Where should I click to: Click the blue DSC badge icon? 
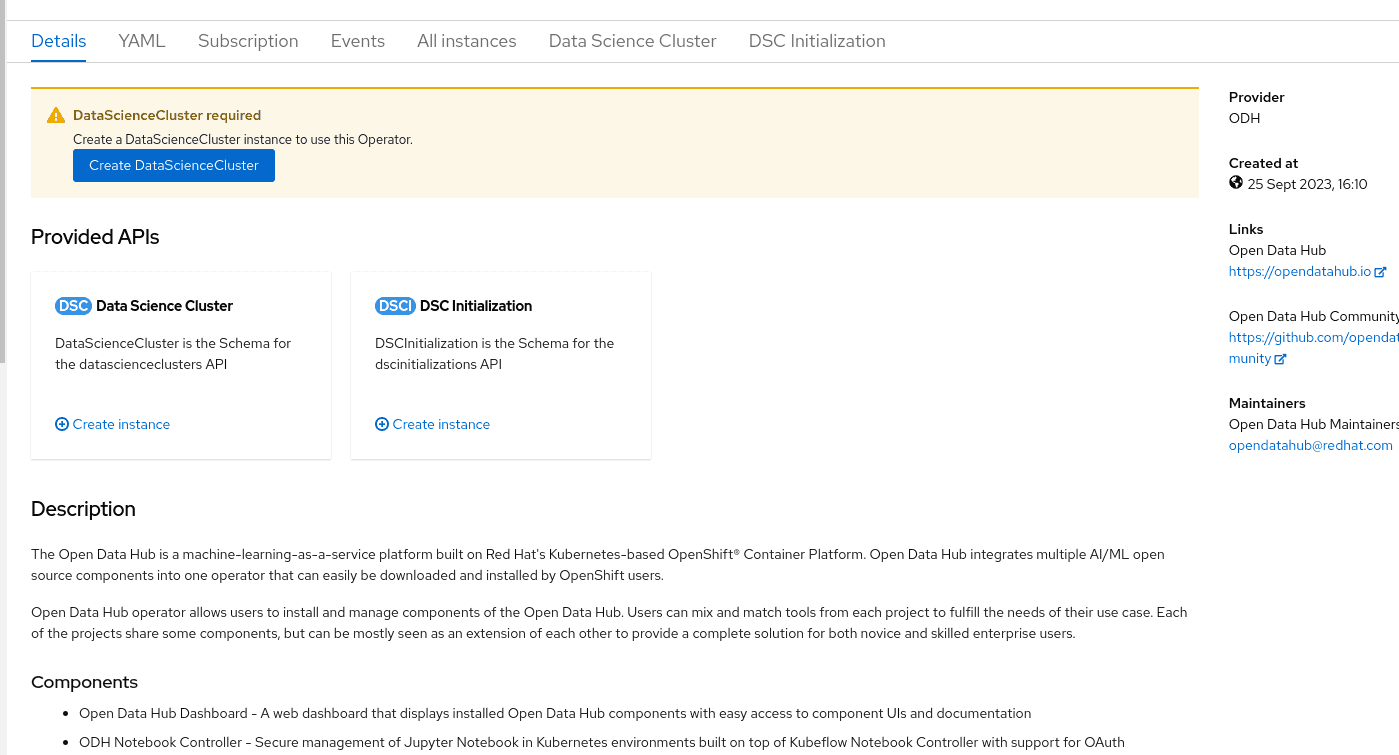[x=73, y=306]
